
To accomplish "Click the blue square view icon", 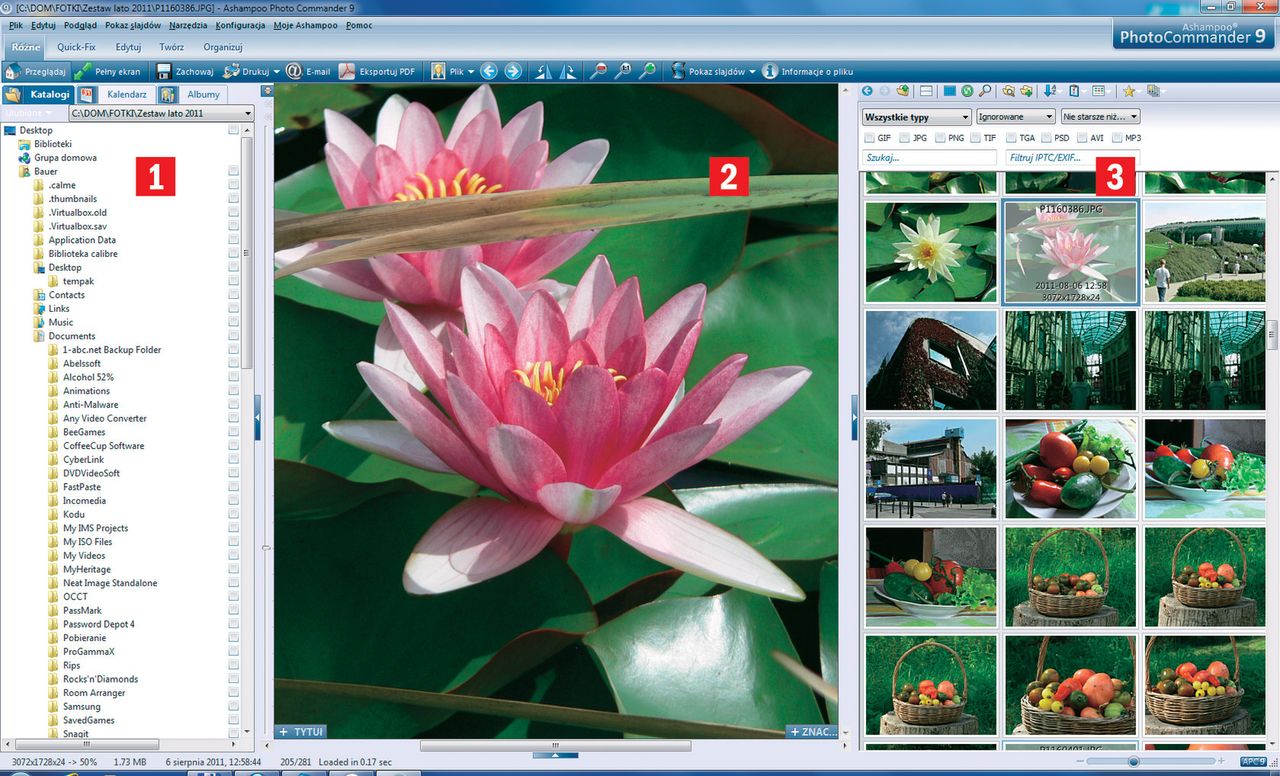I will 950,91.
